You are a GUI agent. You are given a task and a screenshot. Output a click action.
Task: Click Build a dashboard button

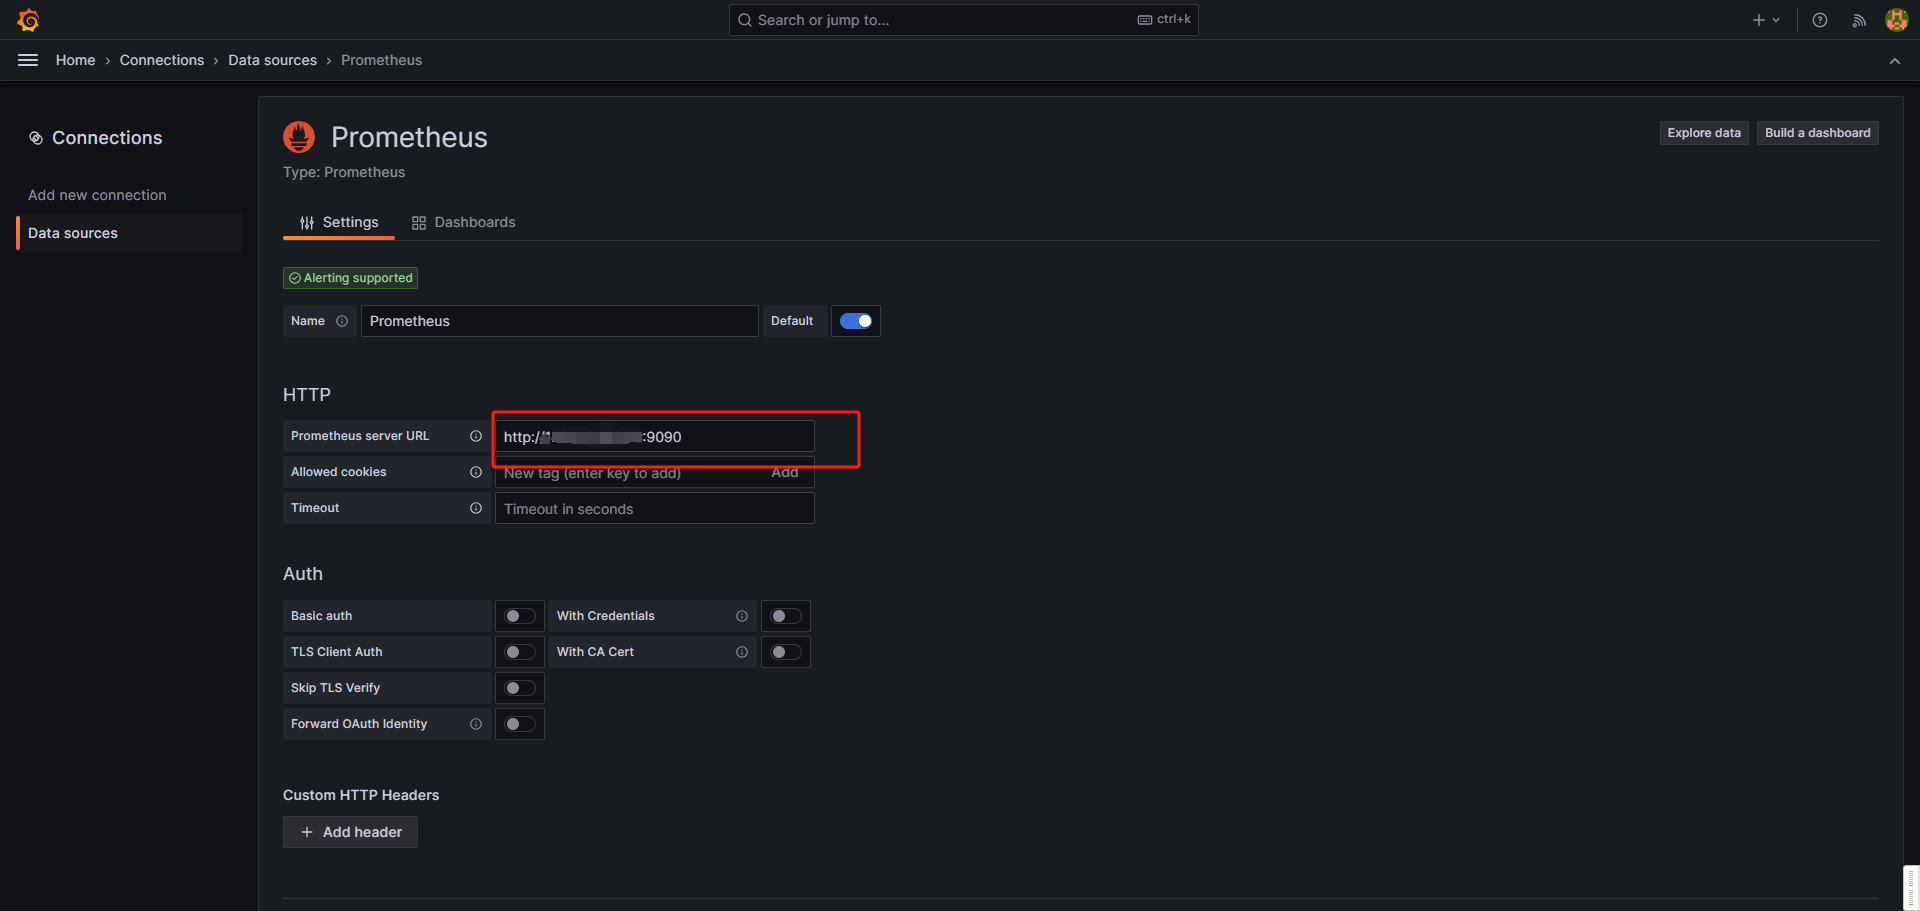click(x=1817, y=133)
